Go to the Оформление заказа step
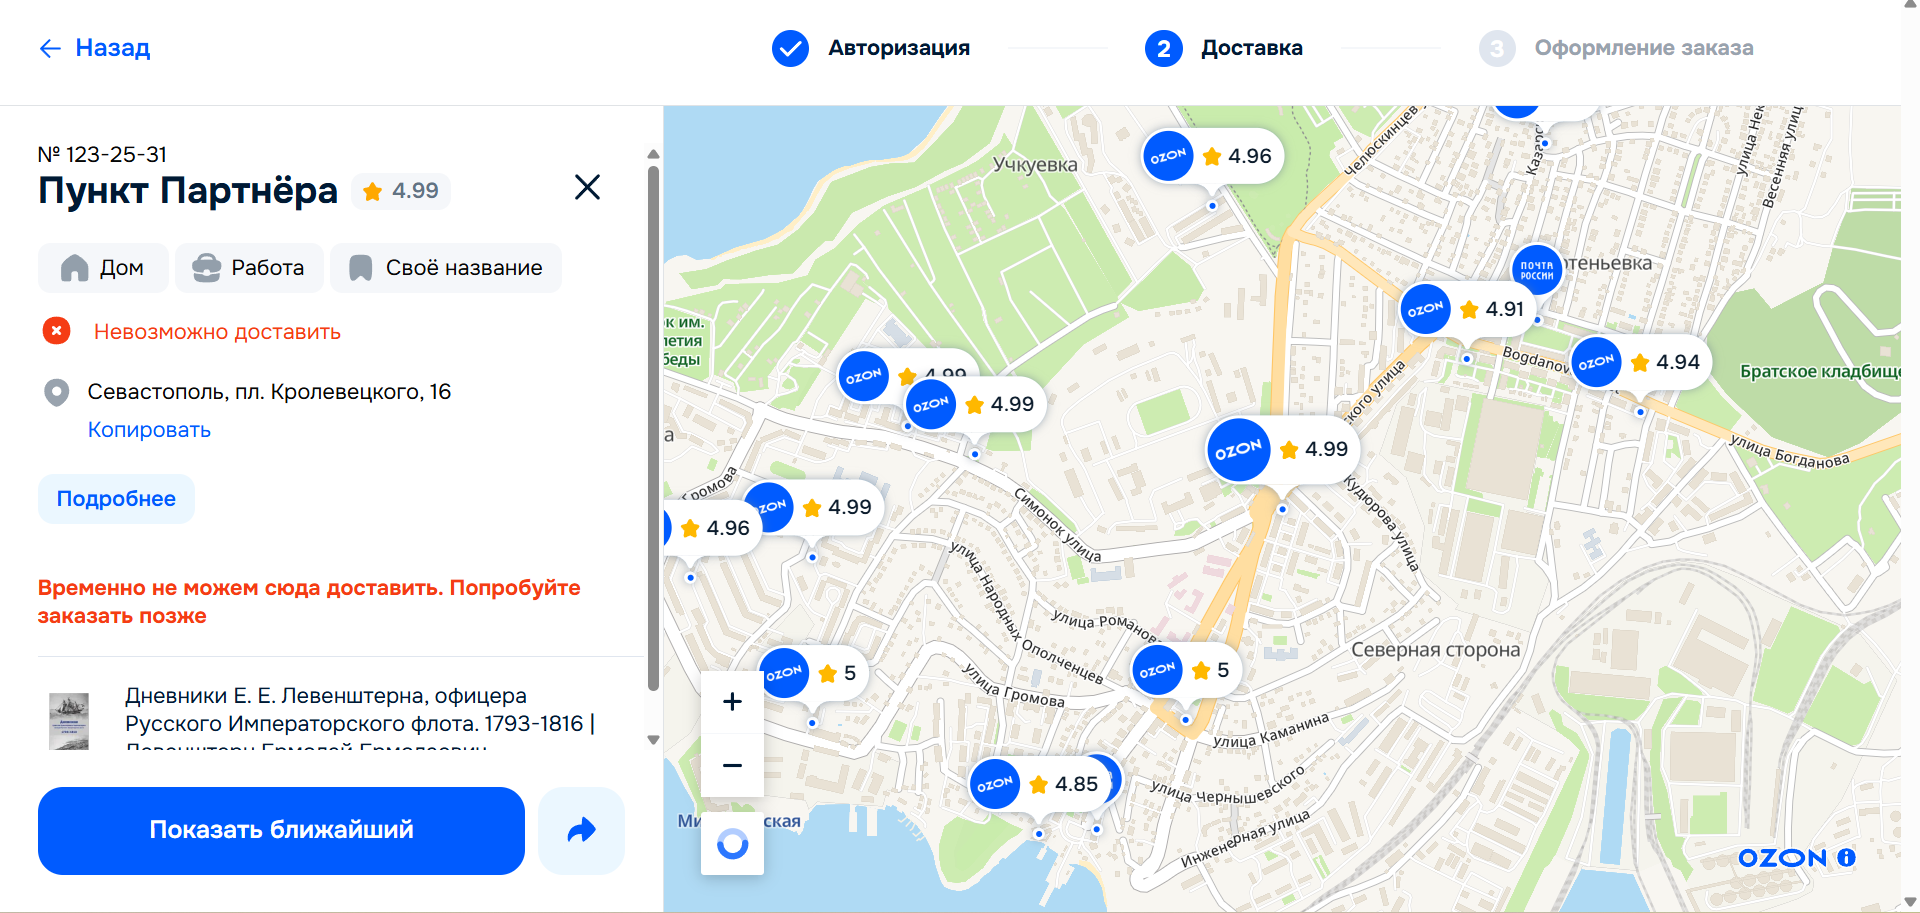Viewport: 1920px width, 913px height. click(1616, 48)
